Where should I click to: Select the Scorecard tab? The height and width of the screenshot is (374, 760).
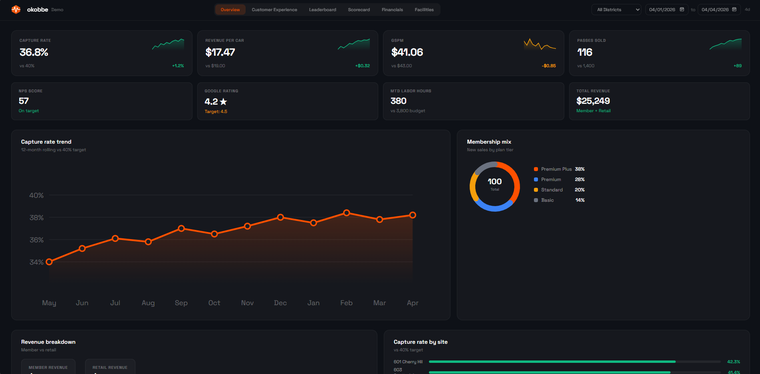[359, 10]
